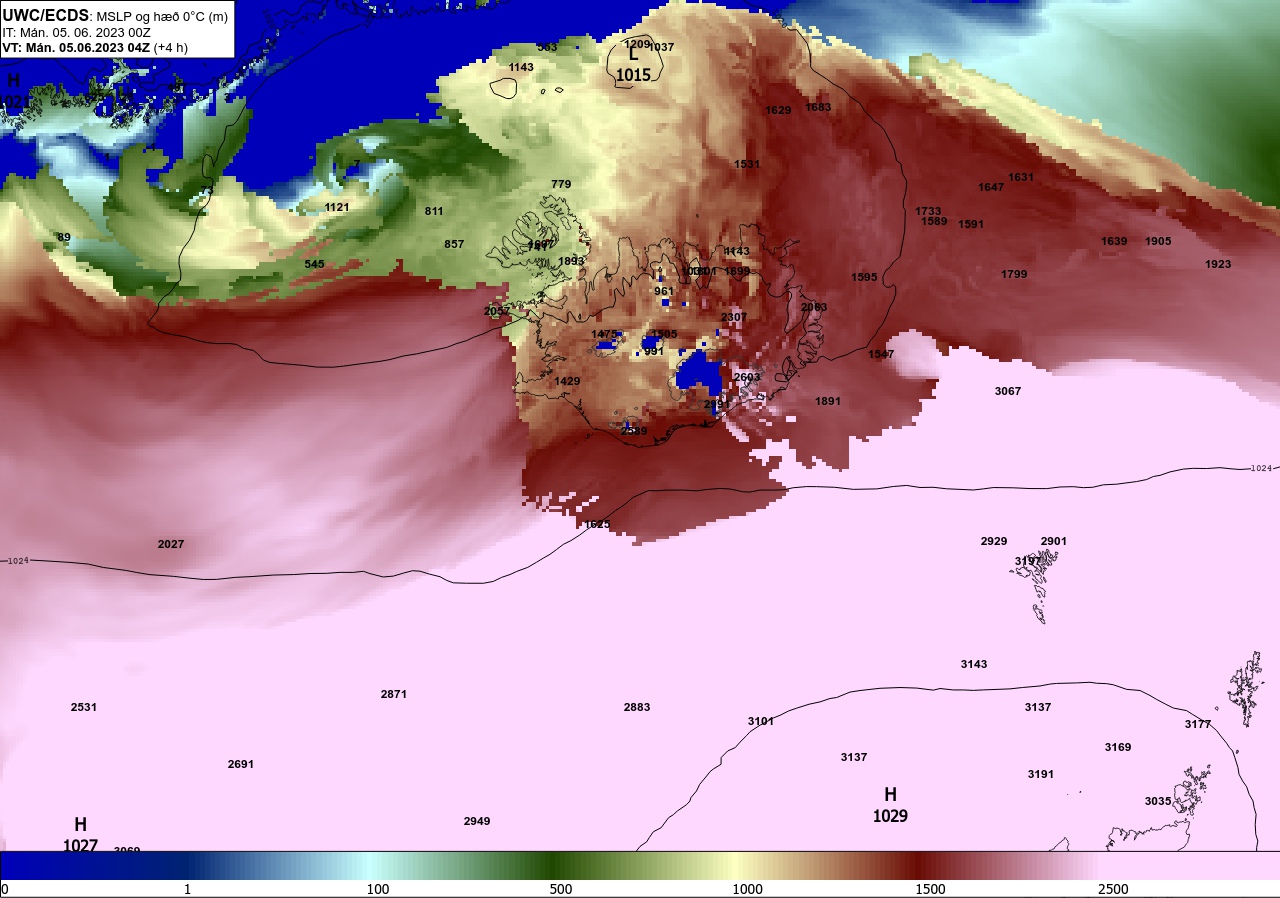
Task: Select the 'IT: Mán. 05. 06. 2023 00Z' line
Action: pos(76,32)
